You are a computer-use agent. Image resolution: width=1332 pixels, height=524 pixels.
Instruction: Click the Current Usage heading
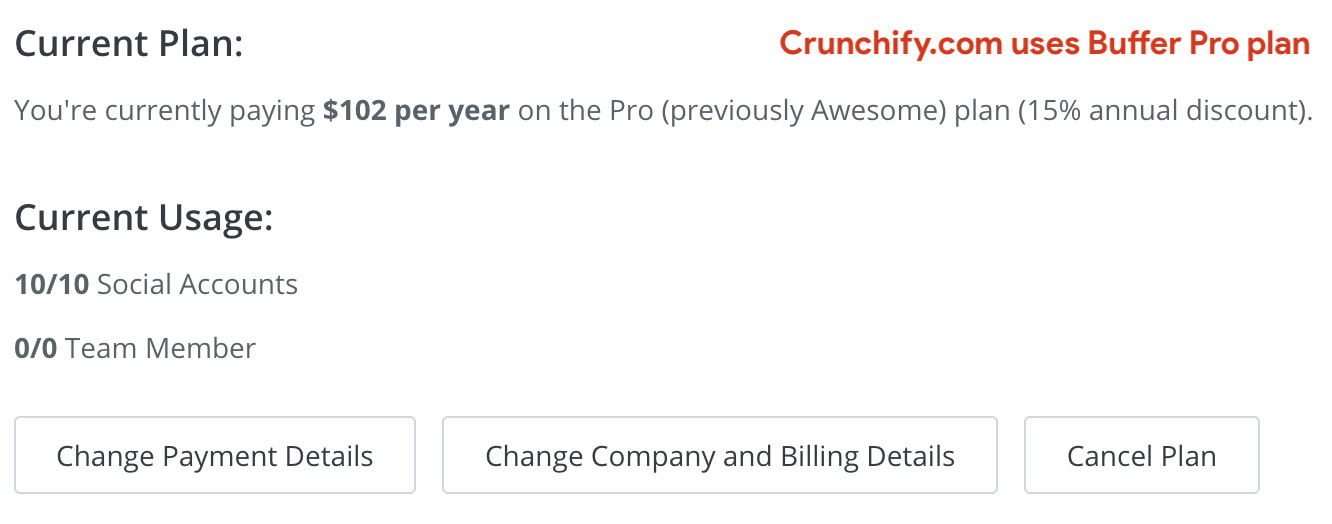point(144,218)
